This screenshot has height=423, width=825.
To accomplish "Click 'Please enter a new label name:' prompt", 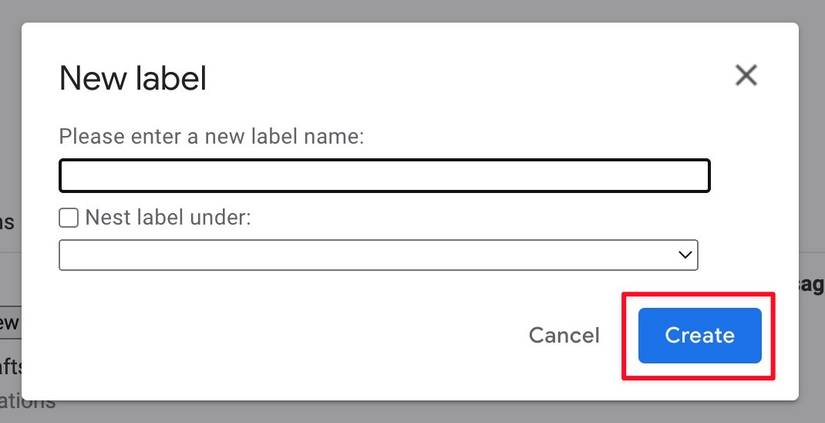I will pyautogui.click(x=211, y=136).
